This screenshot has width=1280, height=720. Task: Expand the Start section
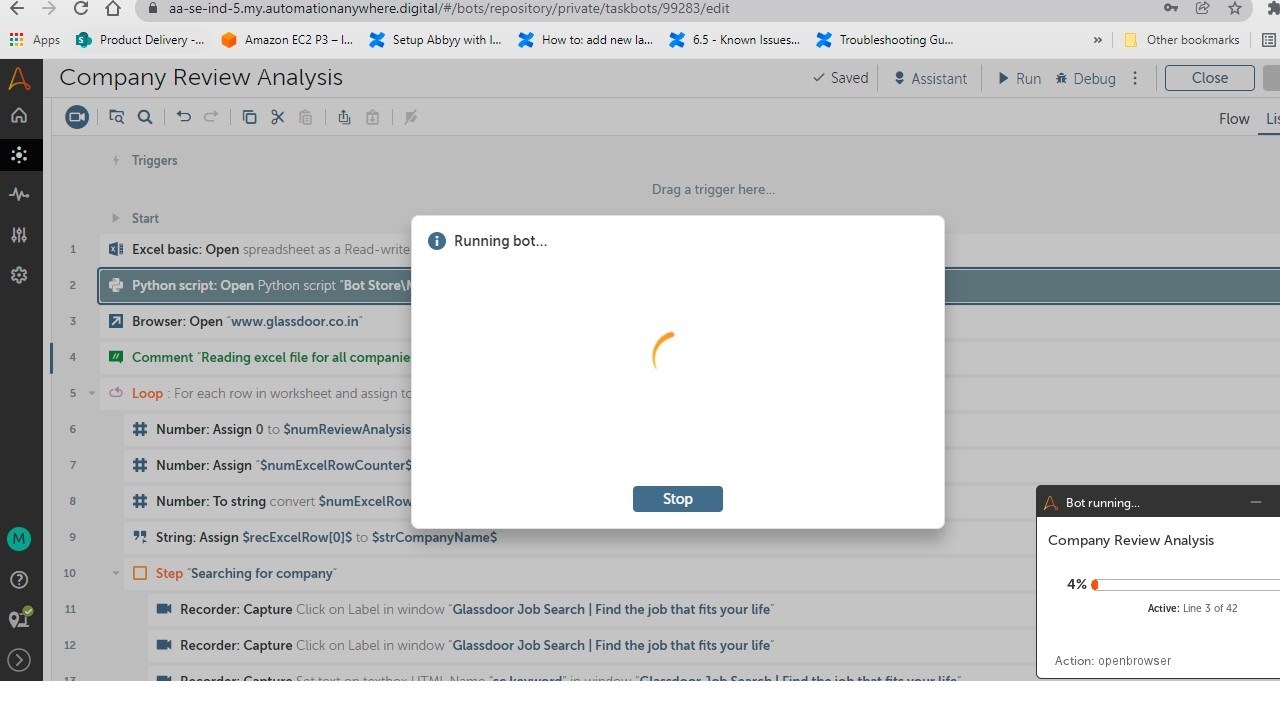117,218
